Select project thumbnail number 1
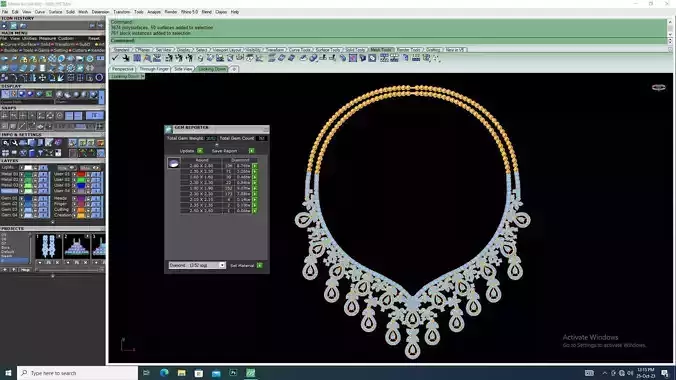Screen dimensions: 676x380 coord(48,247)
